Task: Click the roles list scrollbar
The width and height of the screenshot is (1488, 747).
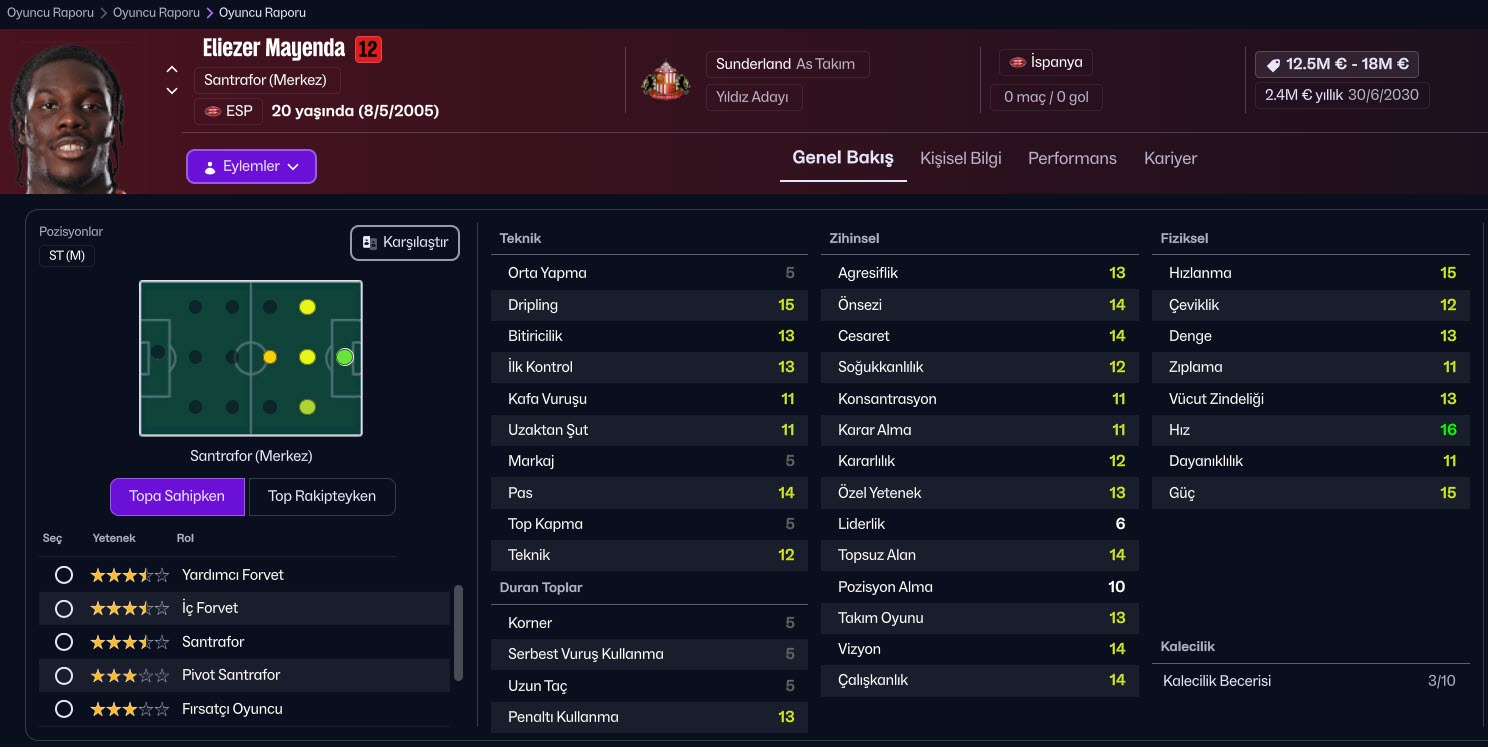Action: click(458, 632)
